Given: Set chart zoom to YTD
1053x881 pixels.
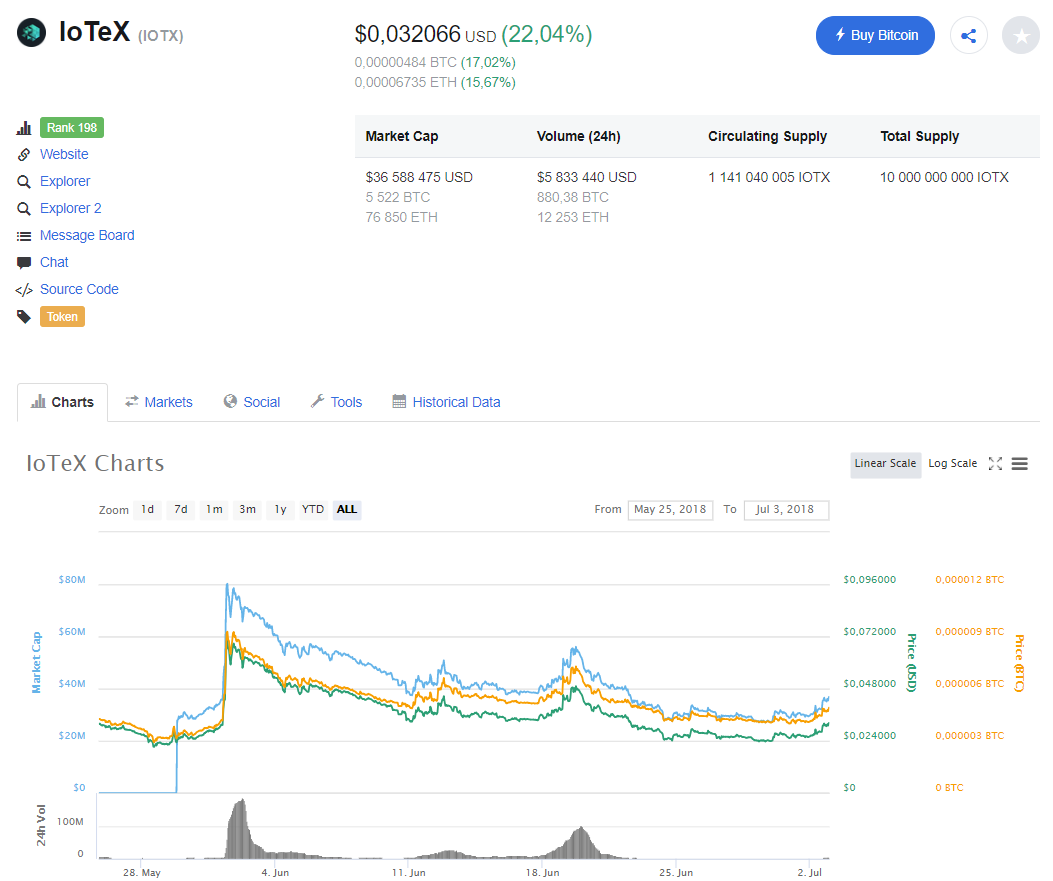Looking at the screenshot, I should coord(313,510).
